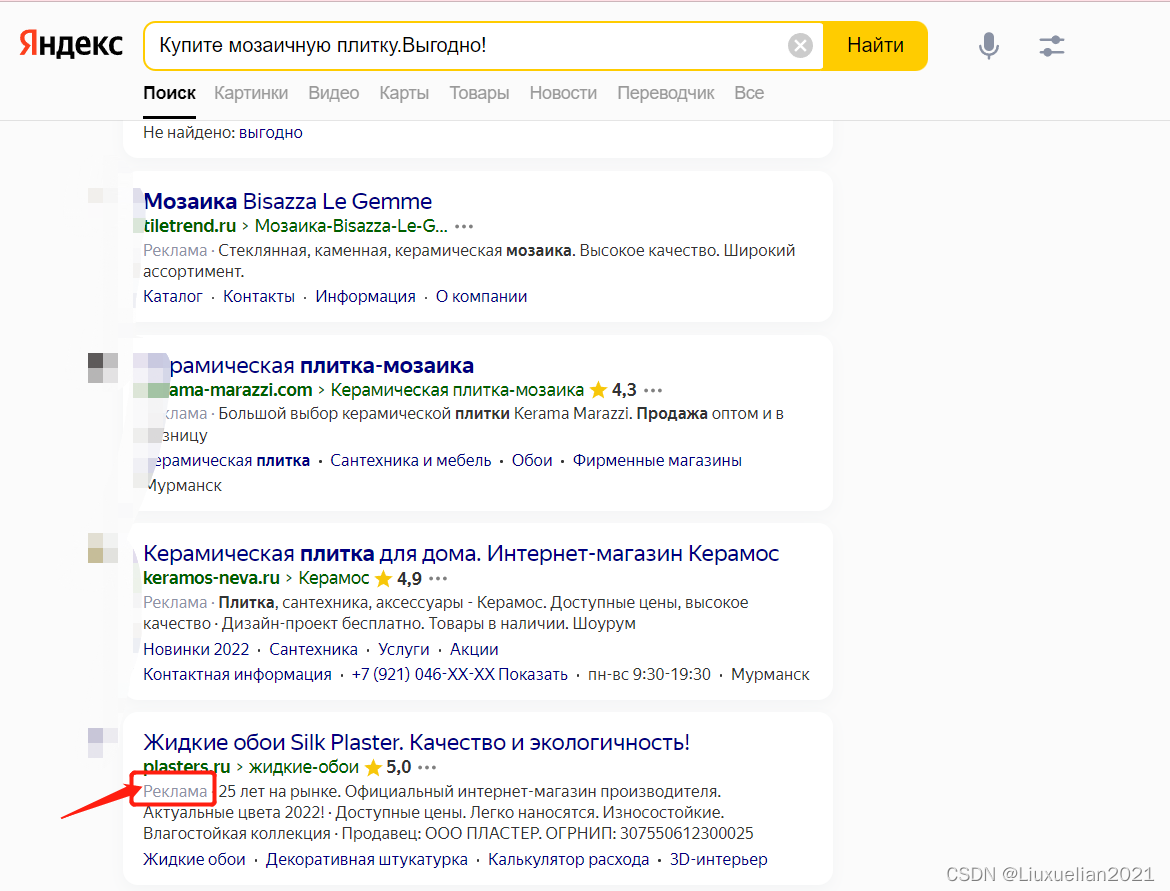Open keramos-neva.ru domain link
The image size is (1170, 891).
click(211, 578)
